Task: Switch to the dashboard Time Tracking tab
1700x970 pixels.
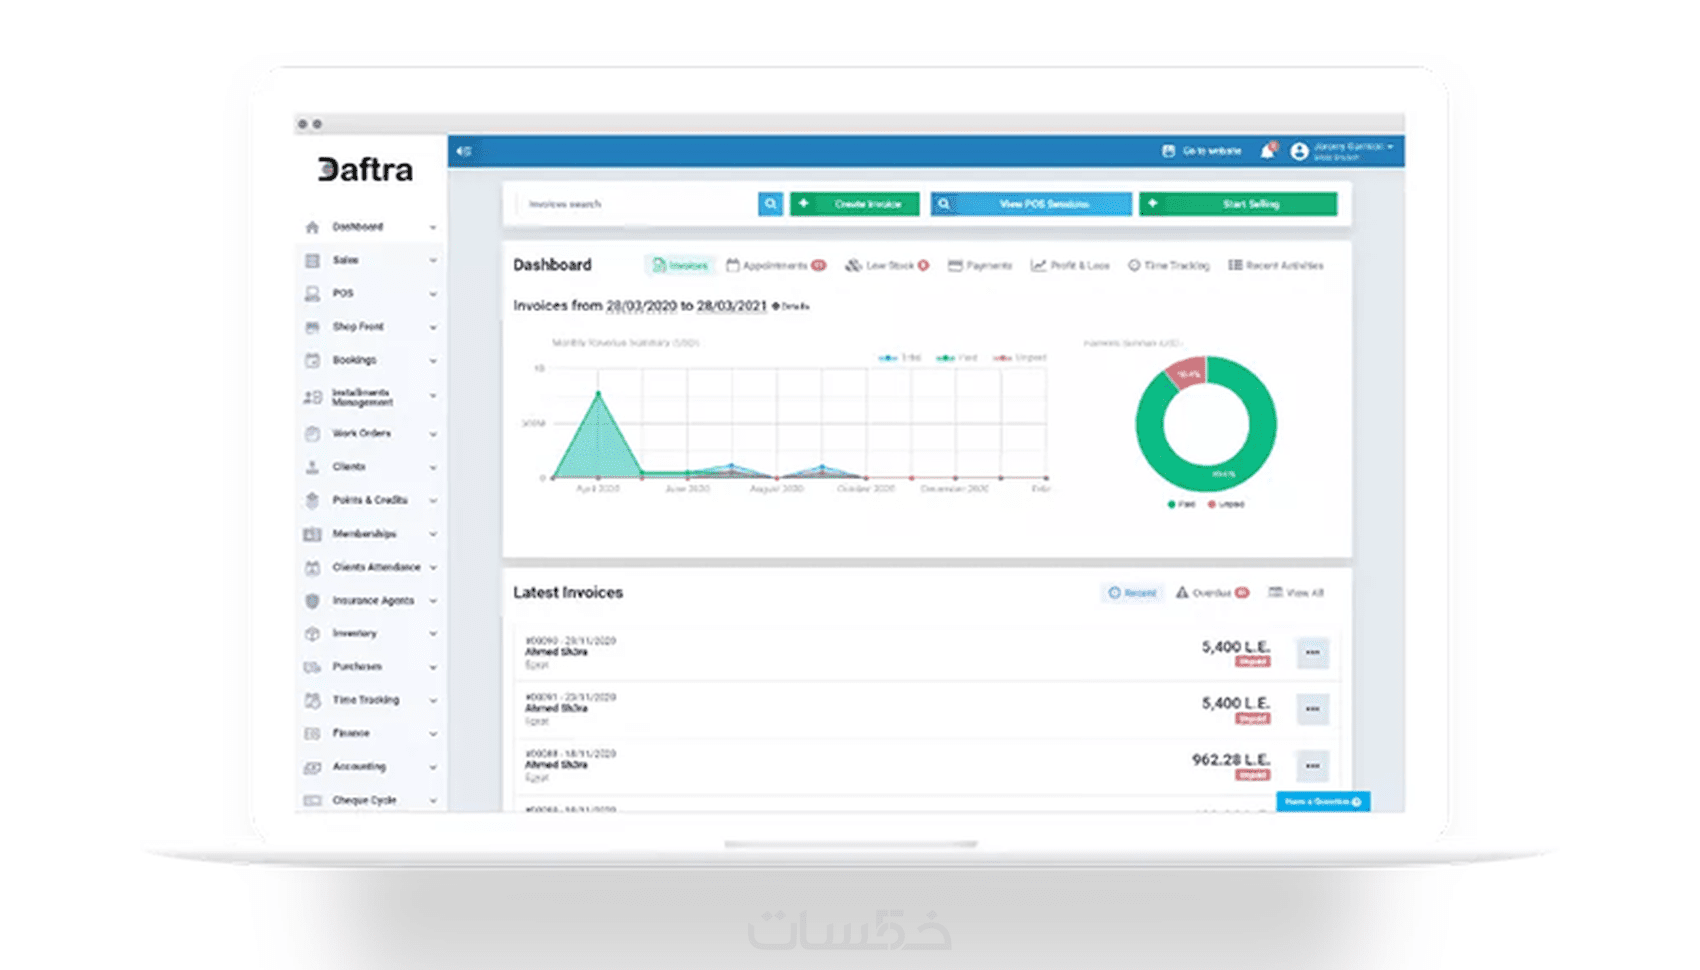Action: (x=1169, y=265)
